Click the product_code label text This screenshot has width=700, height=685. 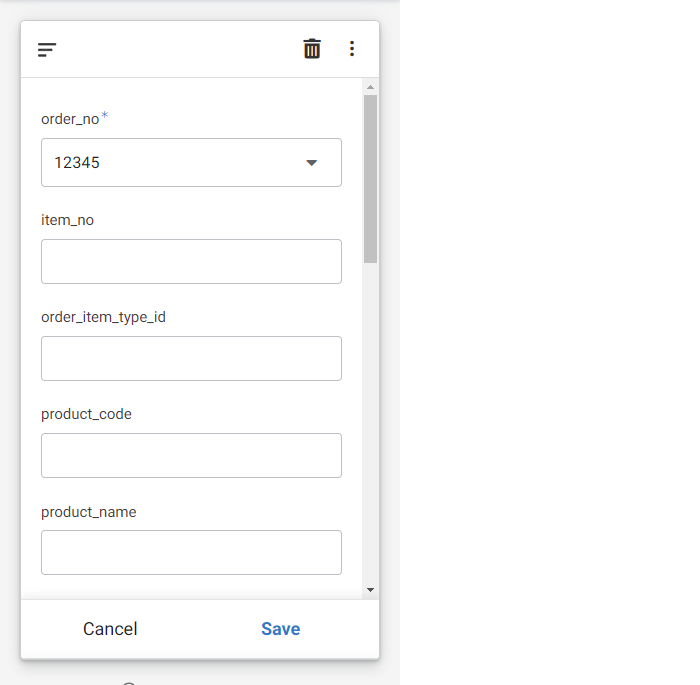pyautogui.click(x=86, y=414)
